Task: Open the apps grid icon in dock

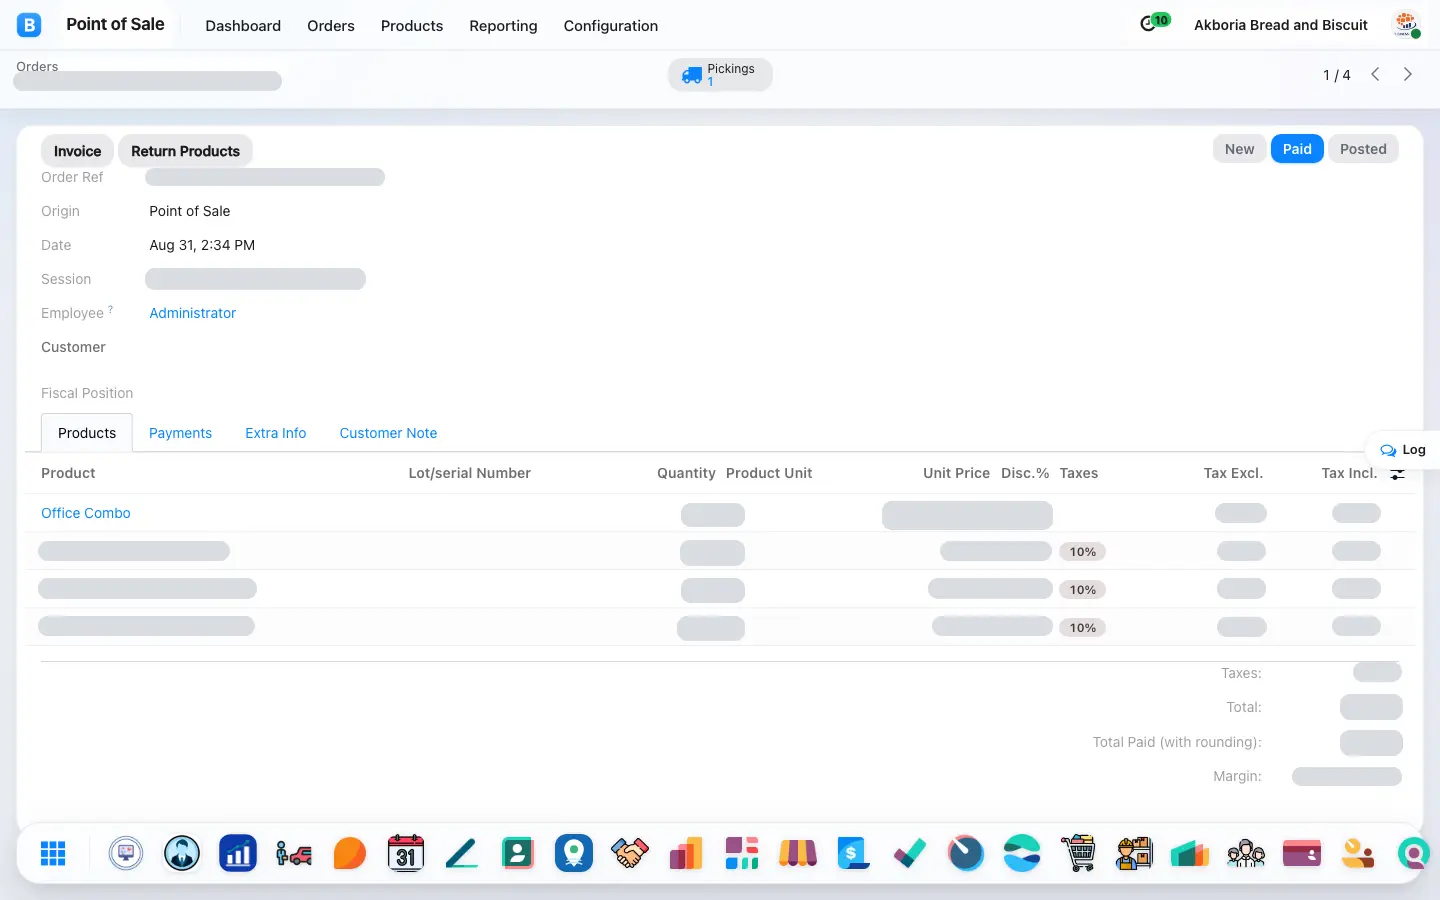Action: tap(53, 853)
